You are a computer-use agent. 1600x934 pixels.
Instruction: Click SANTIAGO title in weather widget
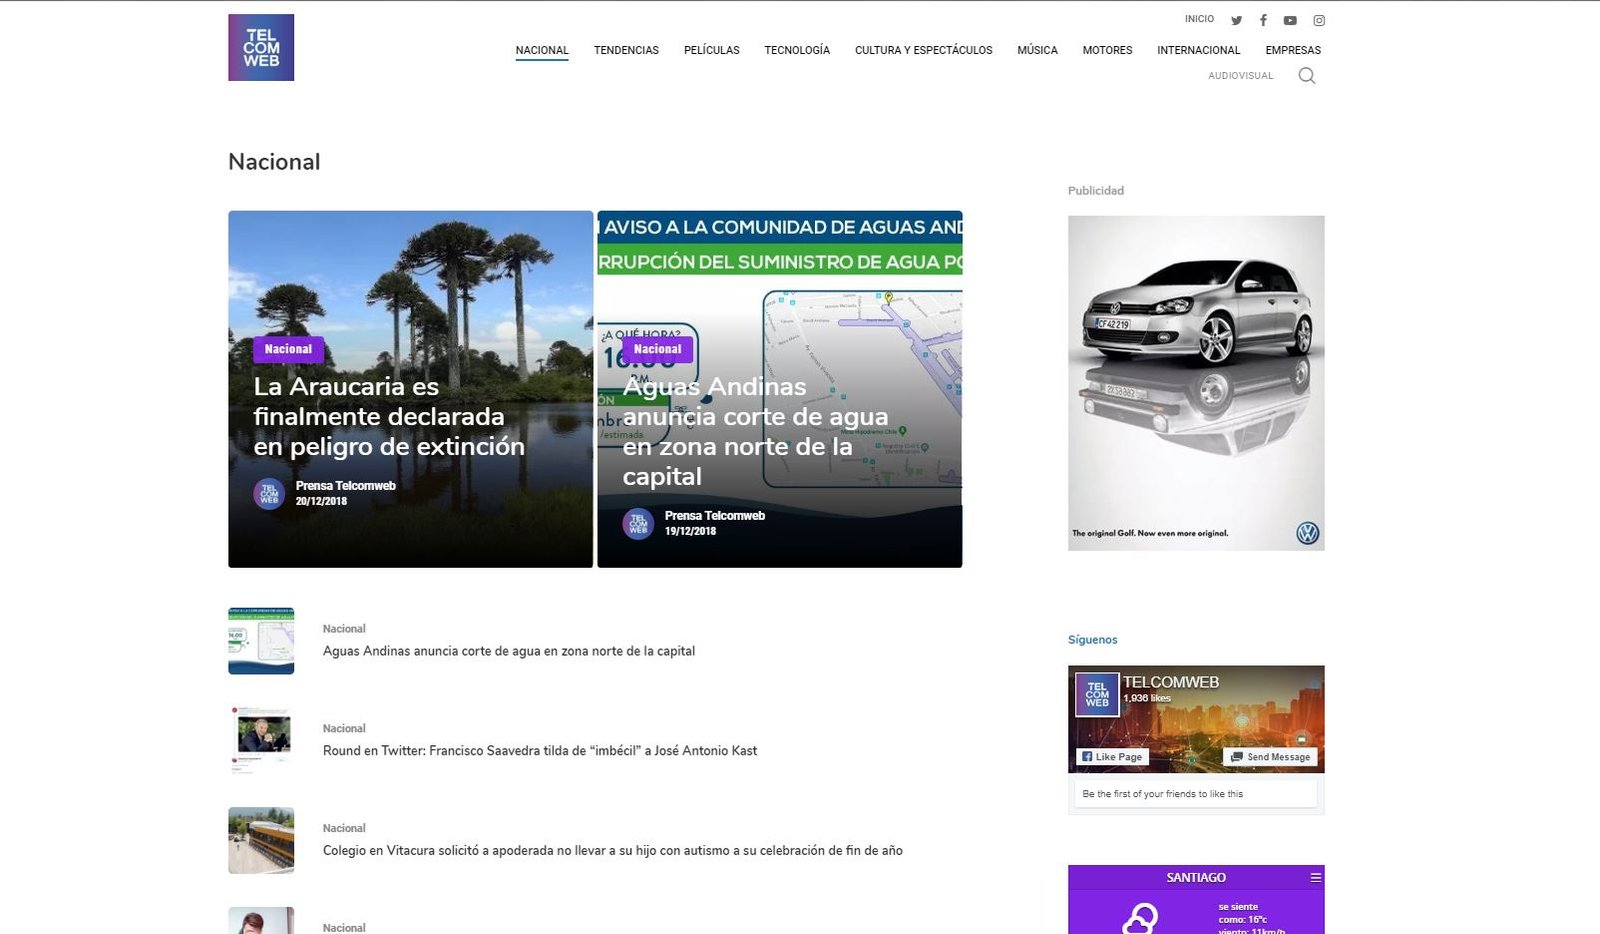click(1196, 878)
